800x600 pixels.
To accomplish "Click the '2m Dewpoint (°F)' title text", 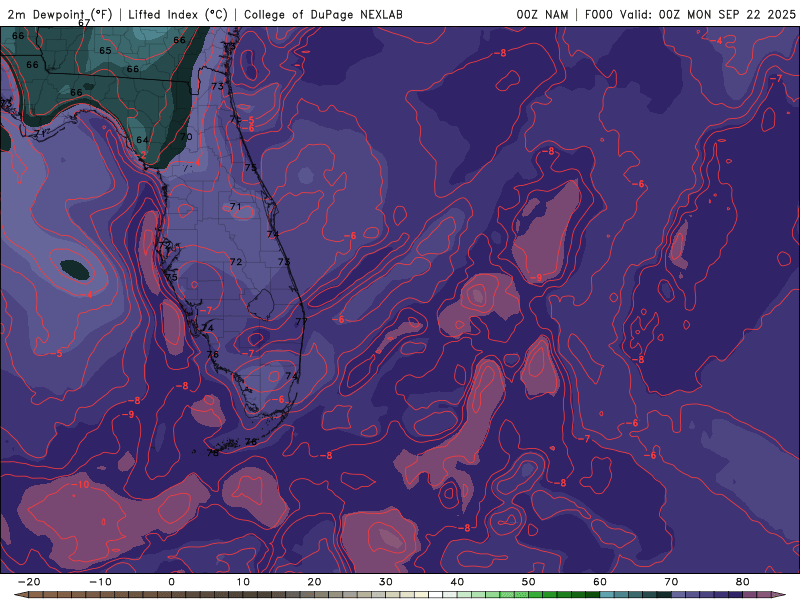I will [x=59, y=15].
